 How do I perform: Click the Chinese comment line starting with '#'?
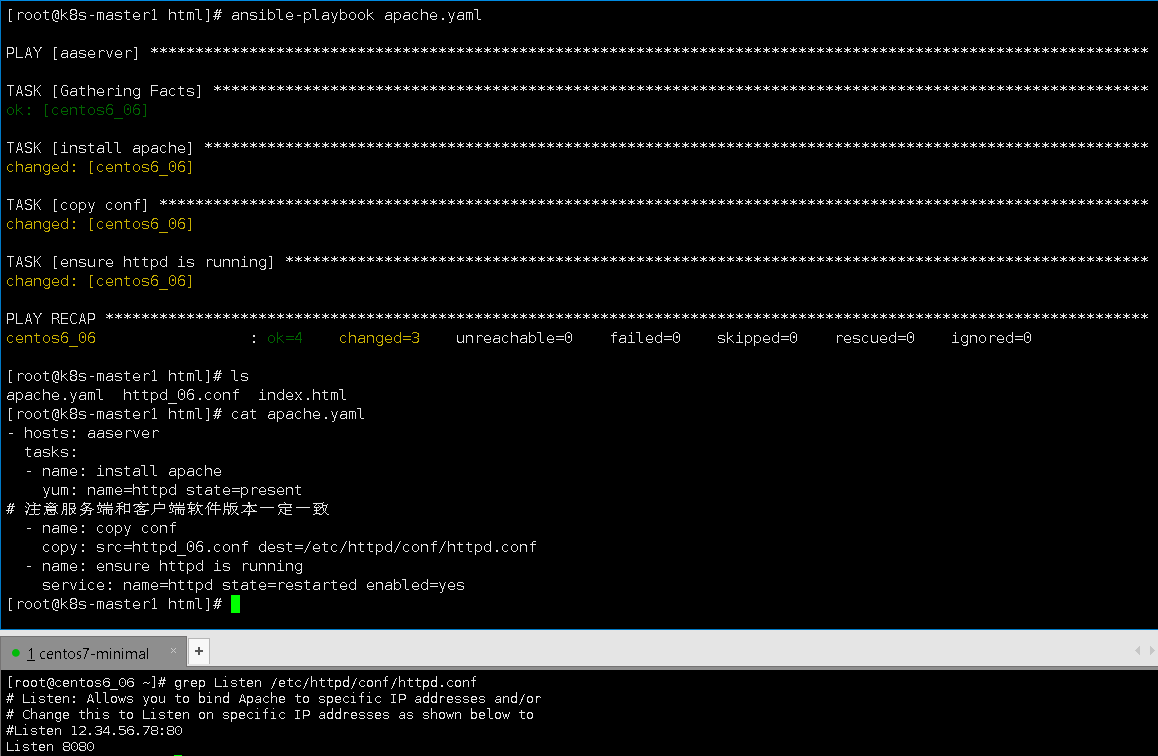pos(168,509)
